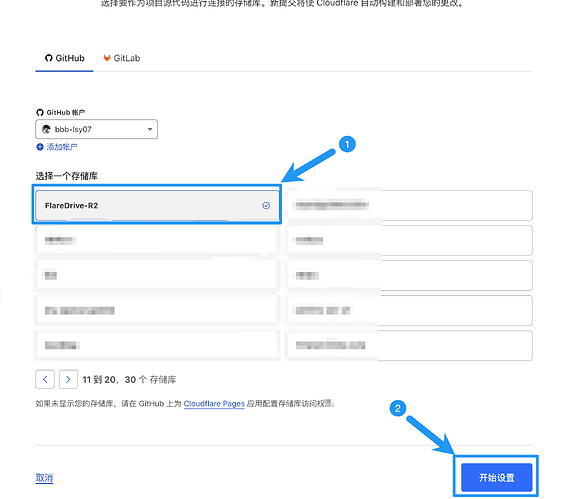
Task: Open the Cloudflare Pages link
Action: tap(214, 404)
